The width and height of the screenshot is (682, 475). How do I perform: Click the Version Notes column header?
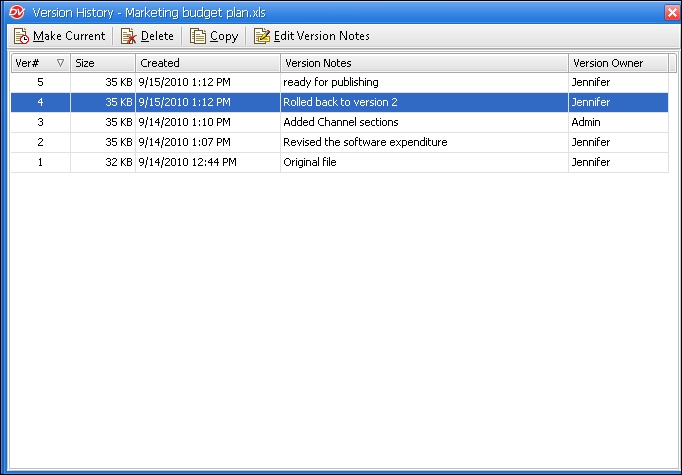[x=423, y=63]
